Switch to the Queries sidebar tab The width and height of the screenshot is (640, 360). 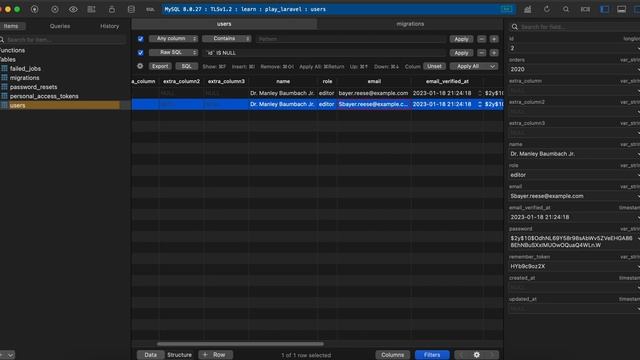click(60, 26)
